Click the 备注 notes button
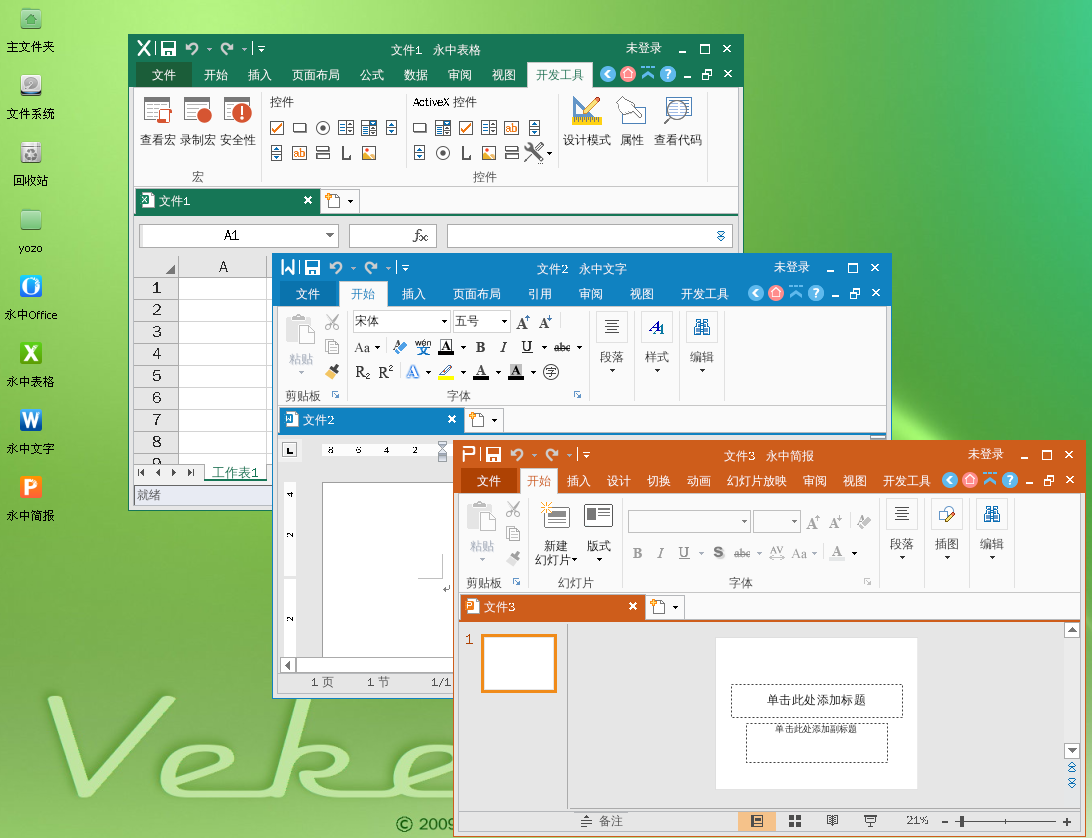 click(602, 821)
